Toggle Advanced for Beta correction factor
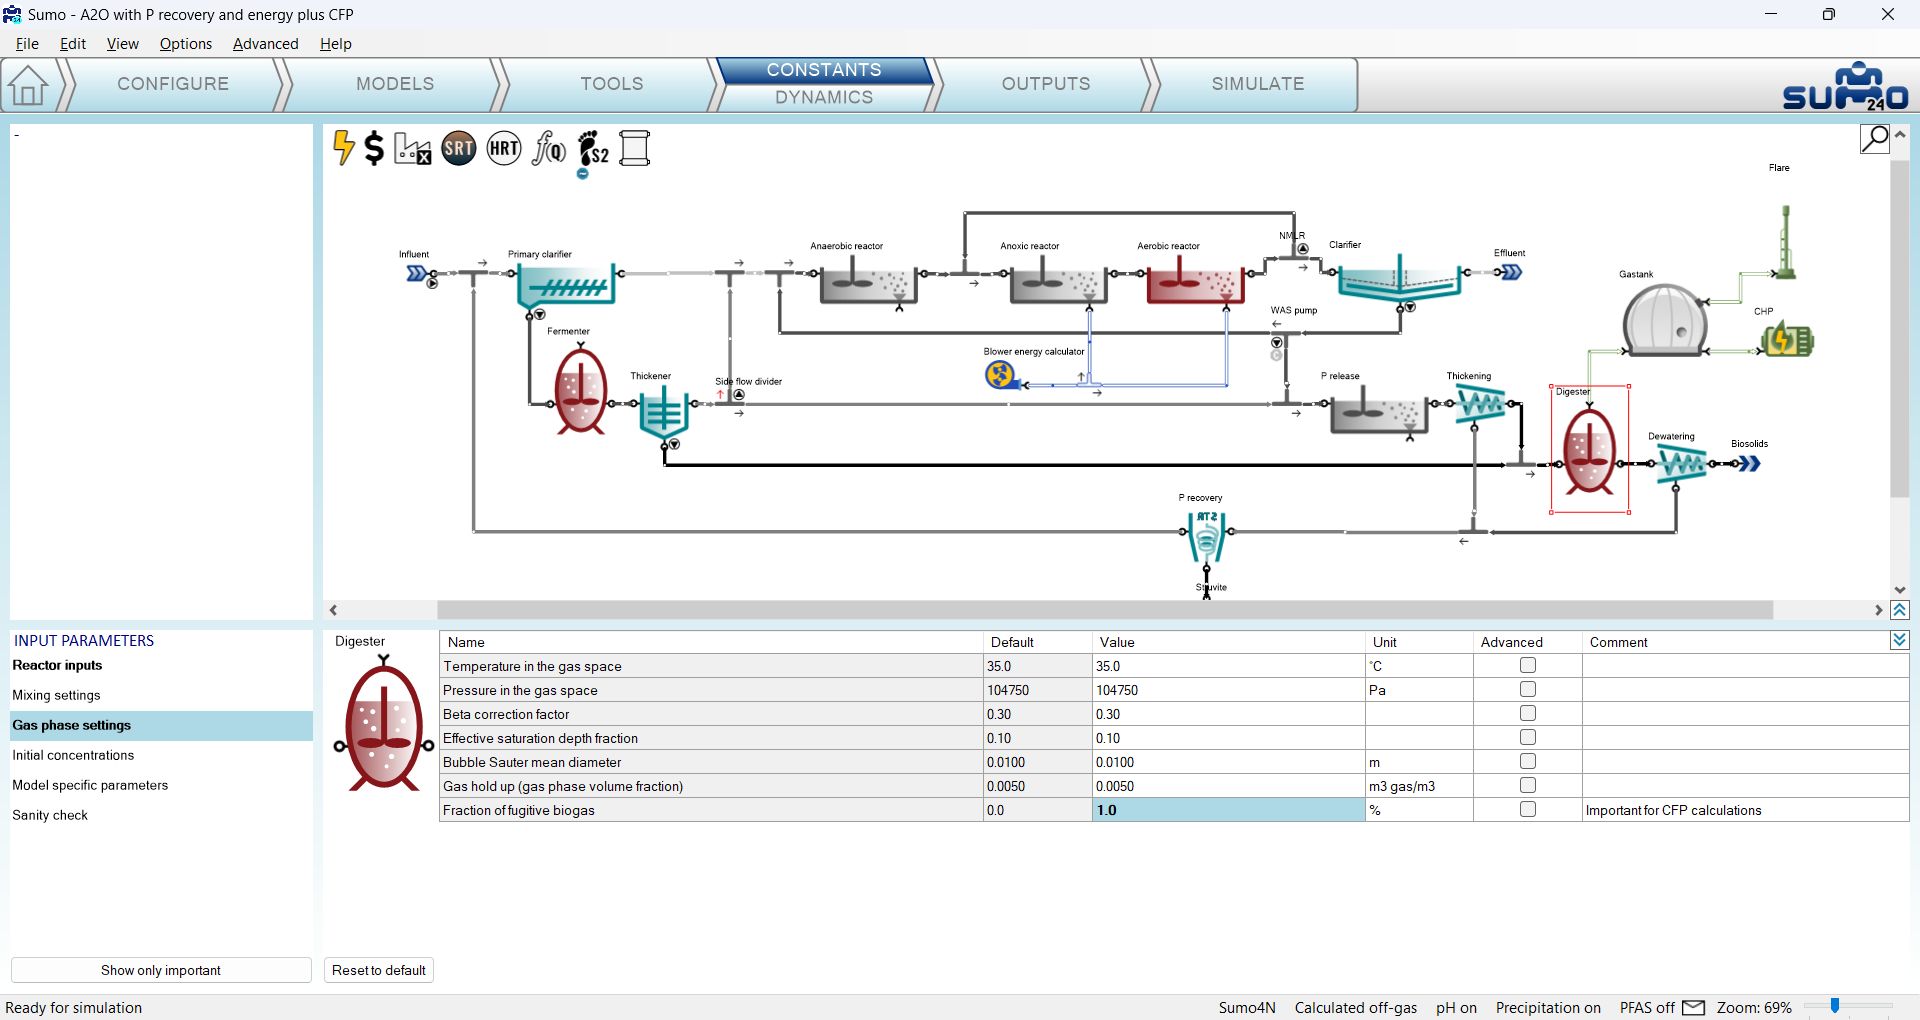The height and width of the screenshot is (1020, 1920). (1527, 714)
